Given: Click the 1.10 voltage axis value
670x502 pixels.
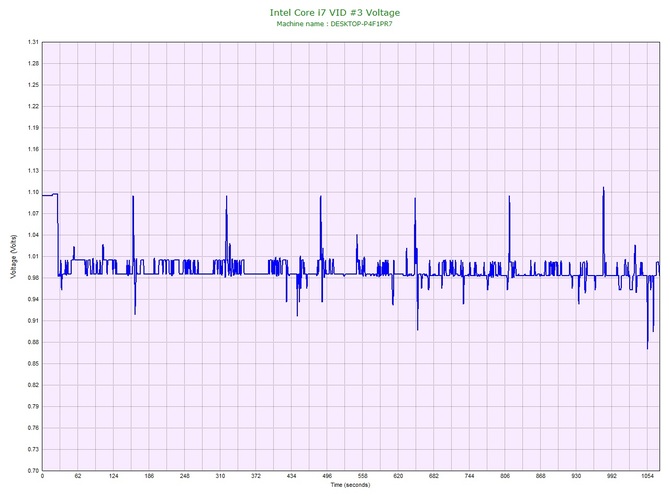Looking at the screenshot, I should tap(33, 192).
